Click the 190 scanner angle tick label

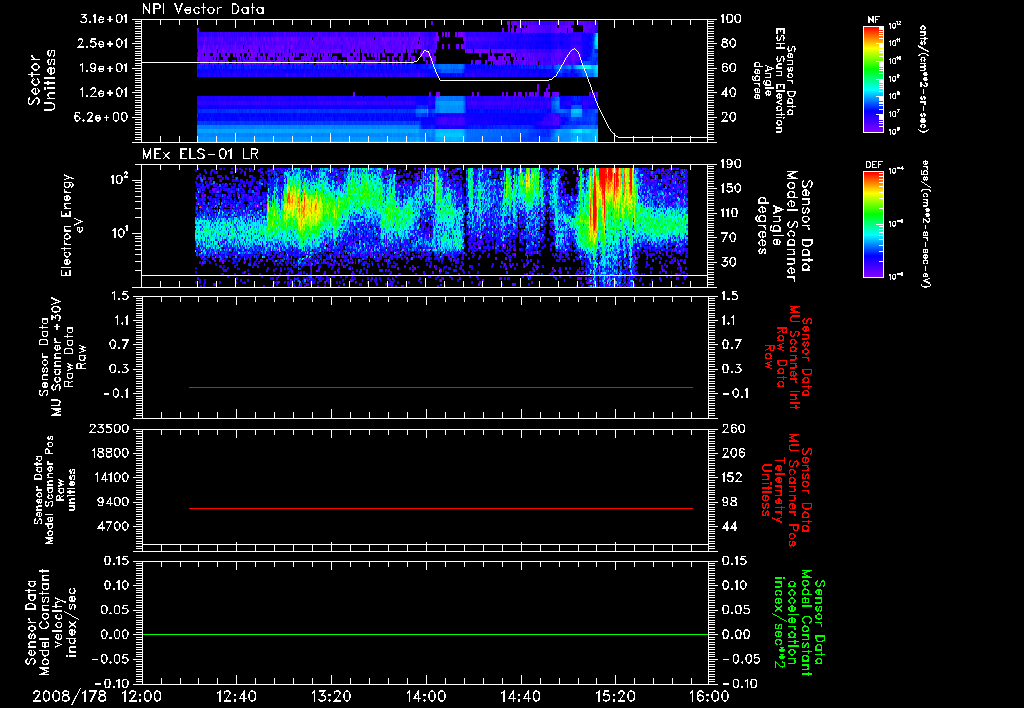pyautogui.click(x=731, y=165)
